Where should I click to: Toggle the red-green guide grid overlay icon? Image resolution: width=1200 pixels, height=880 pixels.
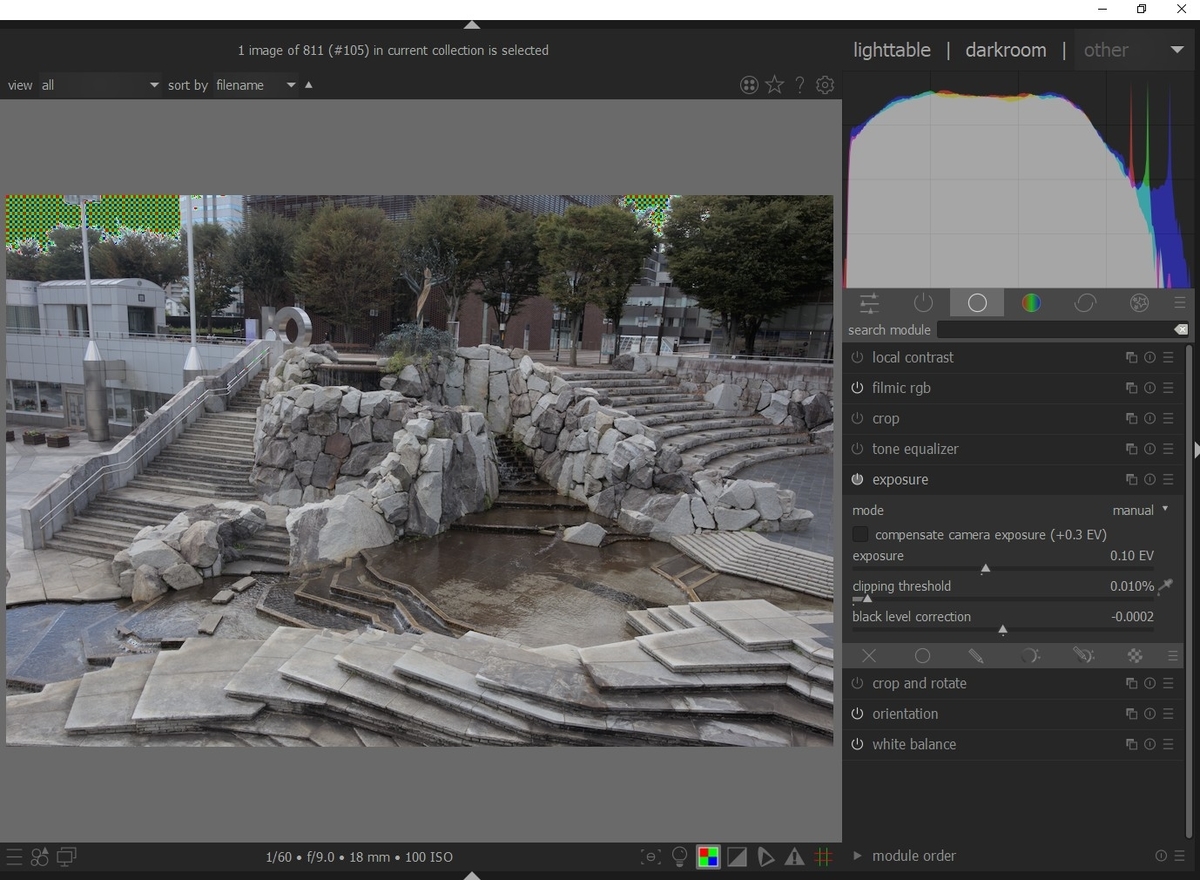click(824, 857)
